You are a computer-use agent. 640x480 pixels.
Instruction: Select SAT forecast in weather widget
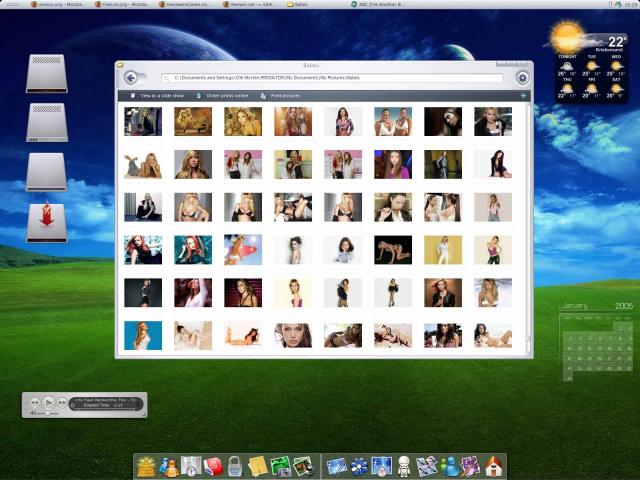616,88
